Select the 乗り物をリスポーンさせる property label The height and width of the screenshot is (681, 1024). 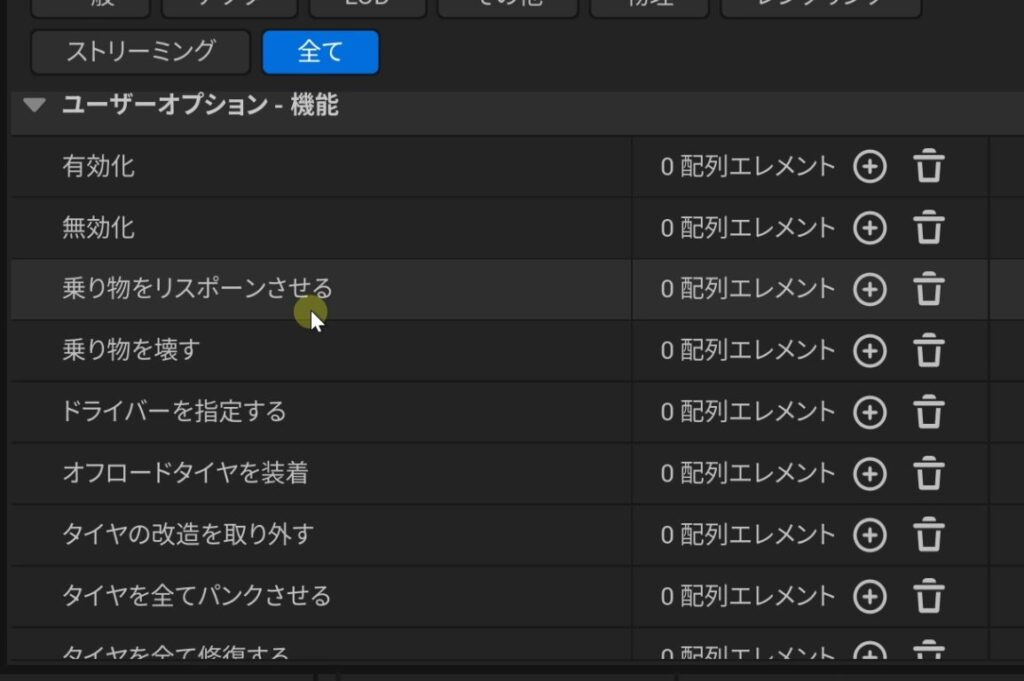pyautogui.click(x=197, y=289)
